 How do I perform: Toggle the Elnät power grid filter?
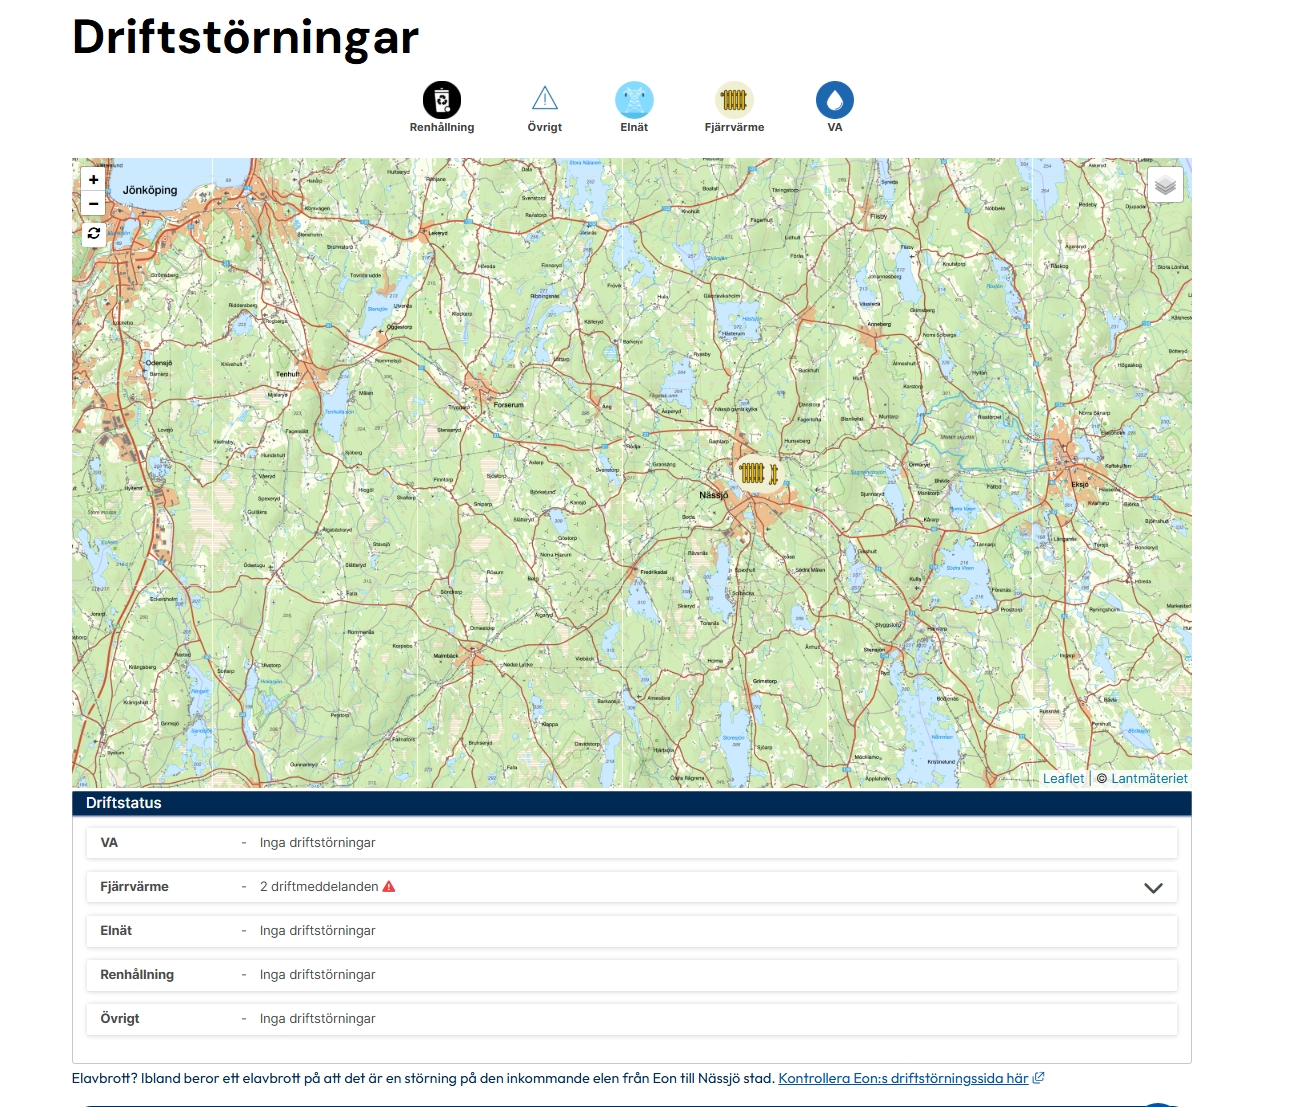coord(634,100)
